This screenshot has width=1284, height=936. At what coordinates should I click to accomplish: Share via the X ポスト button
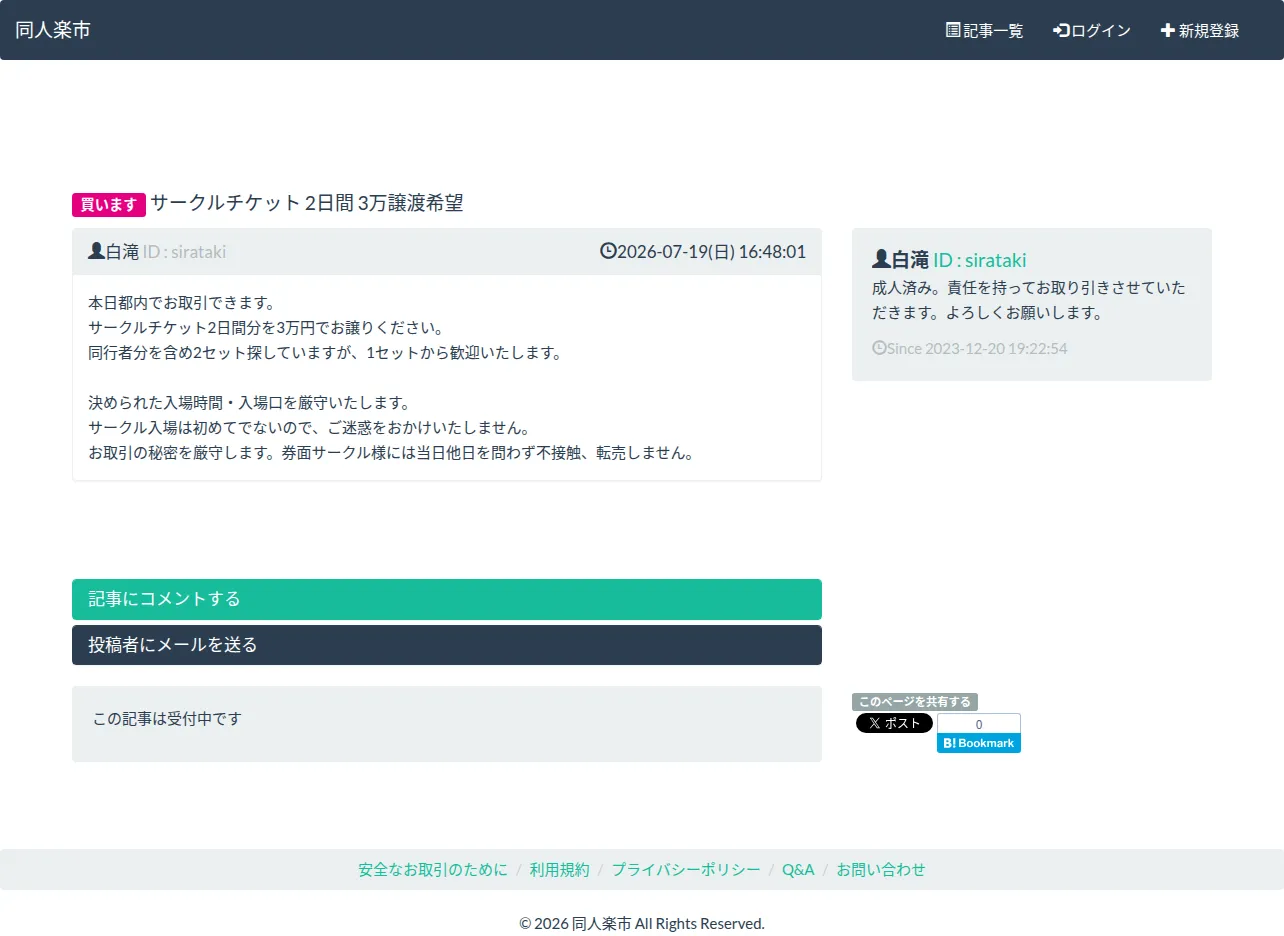point(894,723)
